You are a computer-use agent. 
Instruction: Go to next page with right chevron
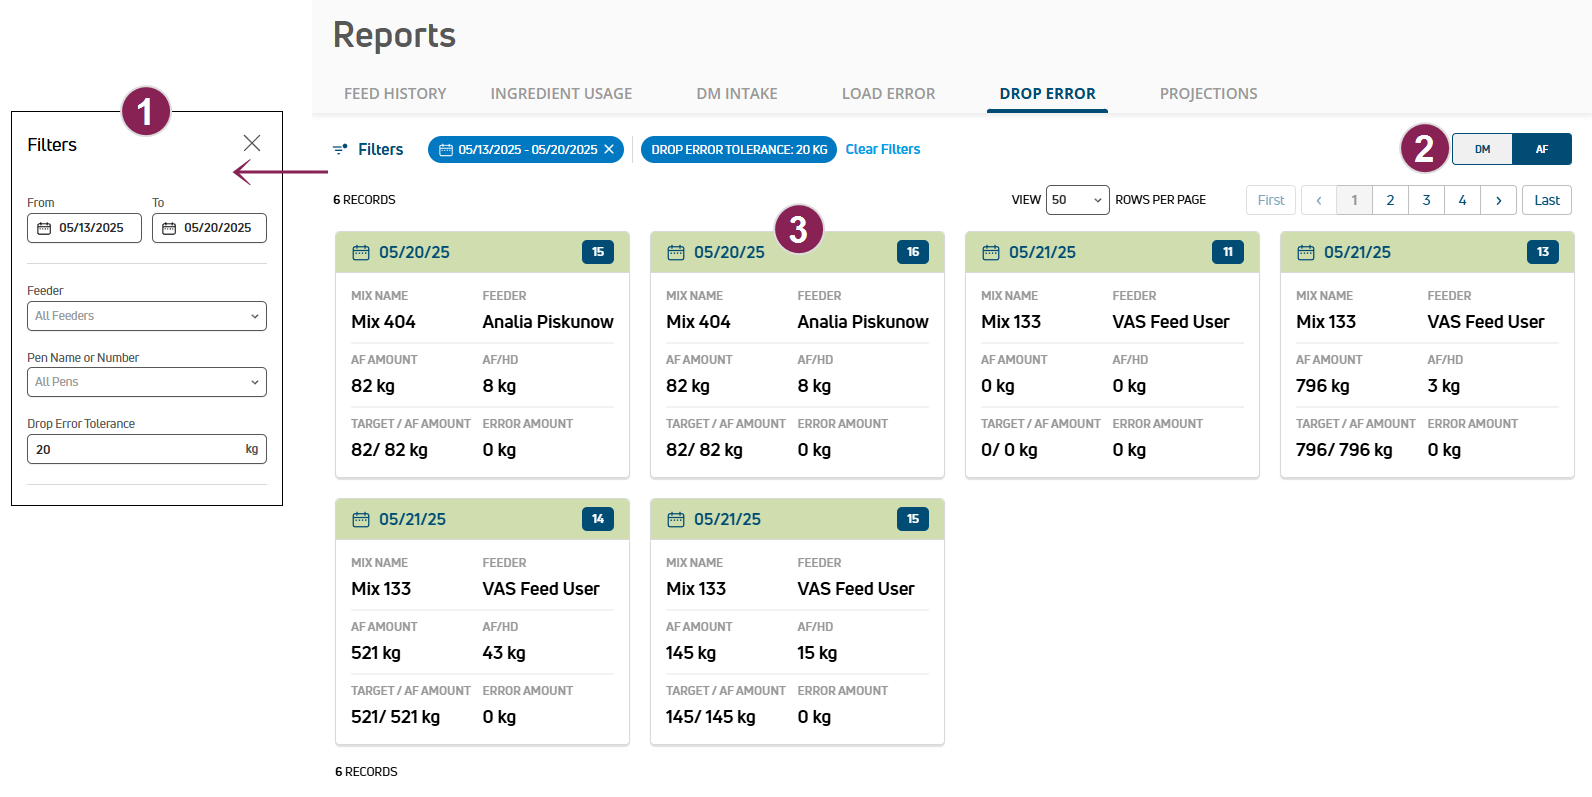pyautogui.click(x=1498, y=200)
